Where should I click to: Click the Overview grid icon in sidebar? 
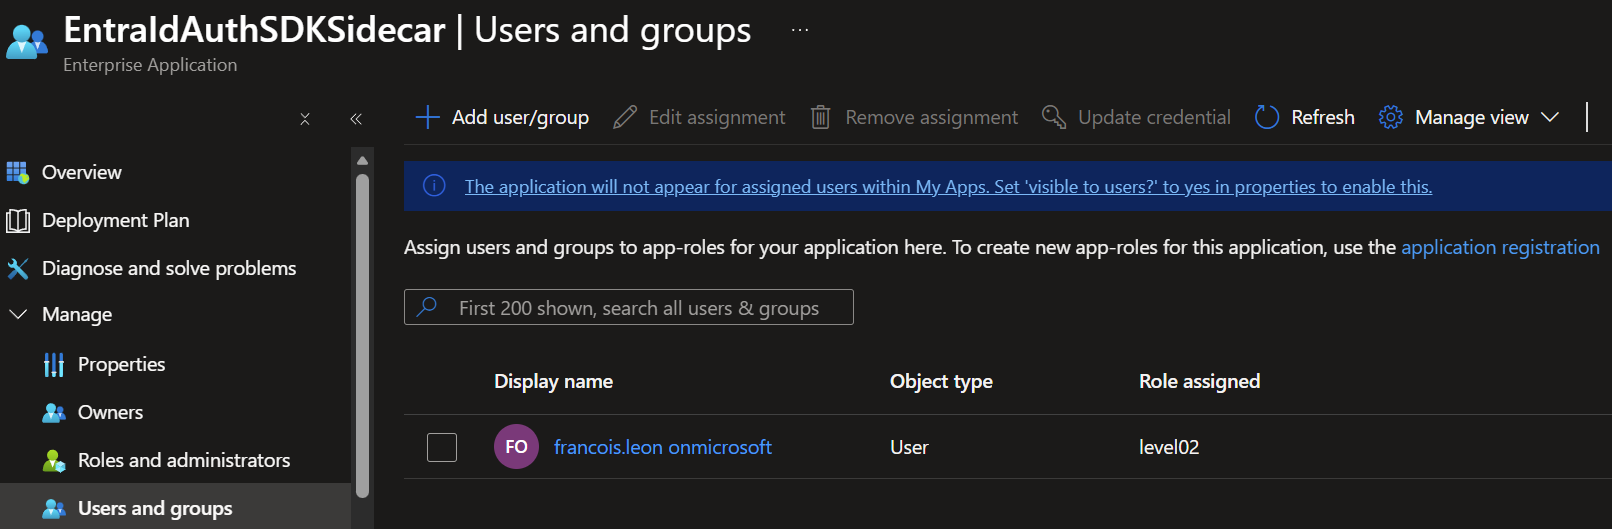coord(18,172)
